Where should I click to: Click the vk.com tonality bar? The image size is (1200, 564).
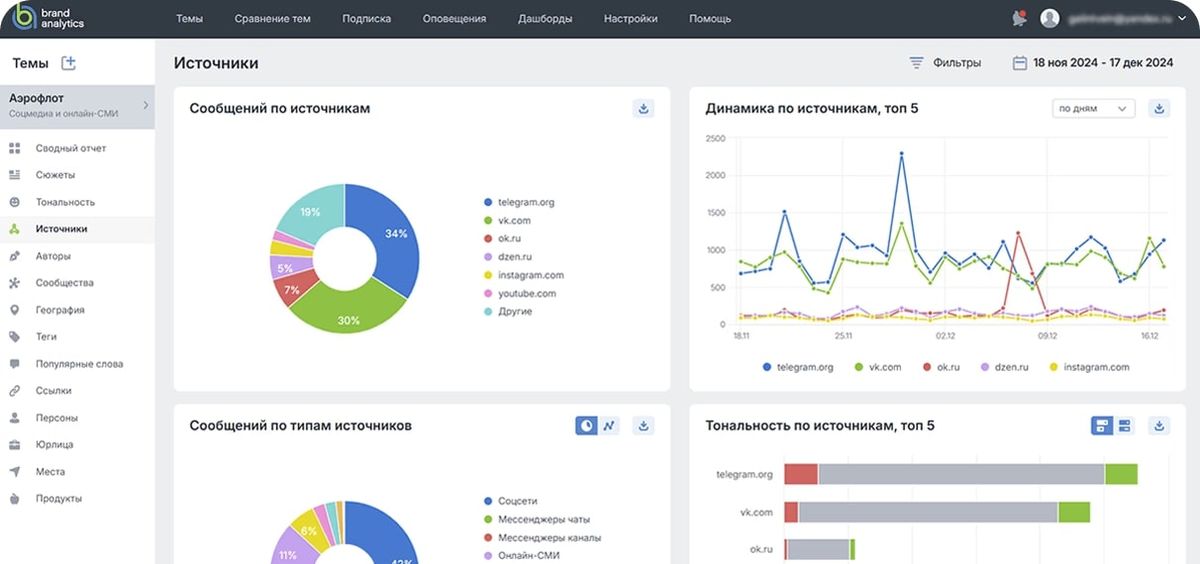937,512
